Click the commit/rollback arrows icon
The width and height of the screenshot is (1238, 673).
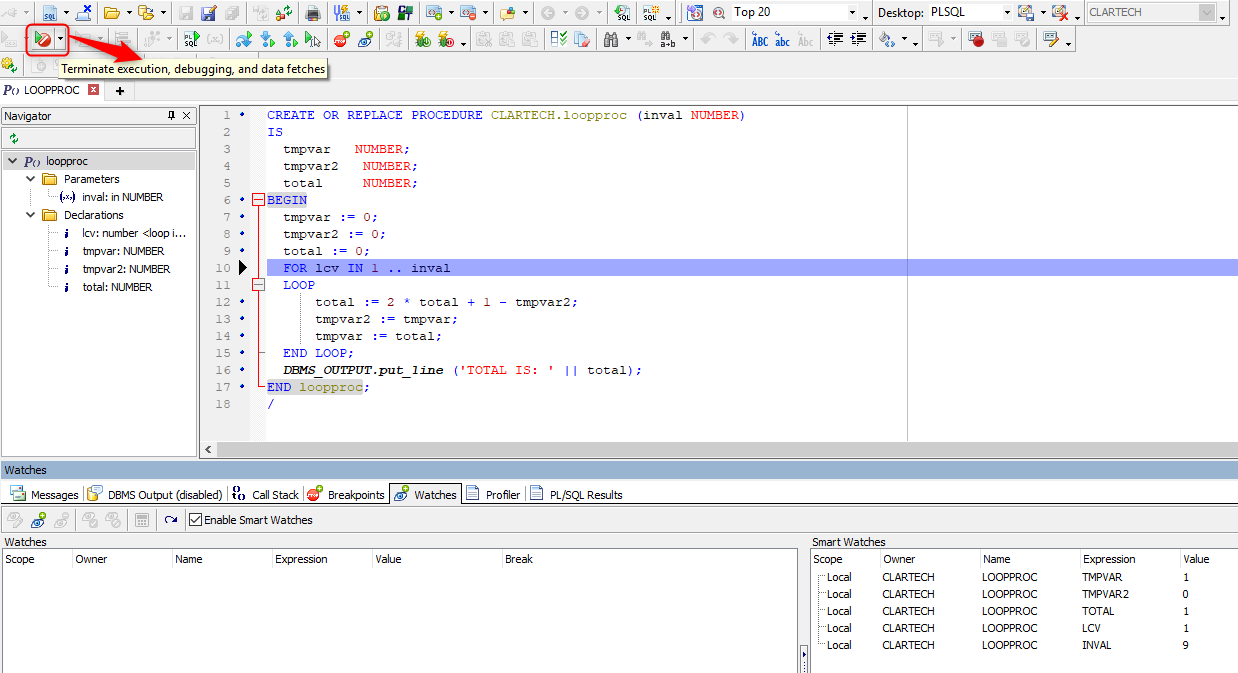pos(285,13)
